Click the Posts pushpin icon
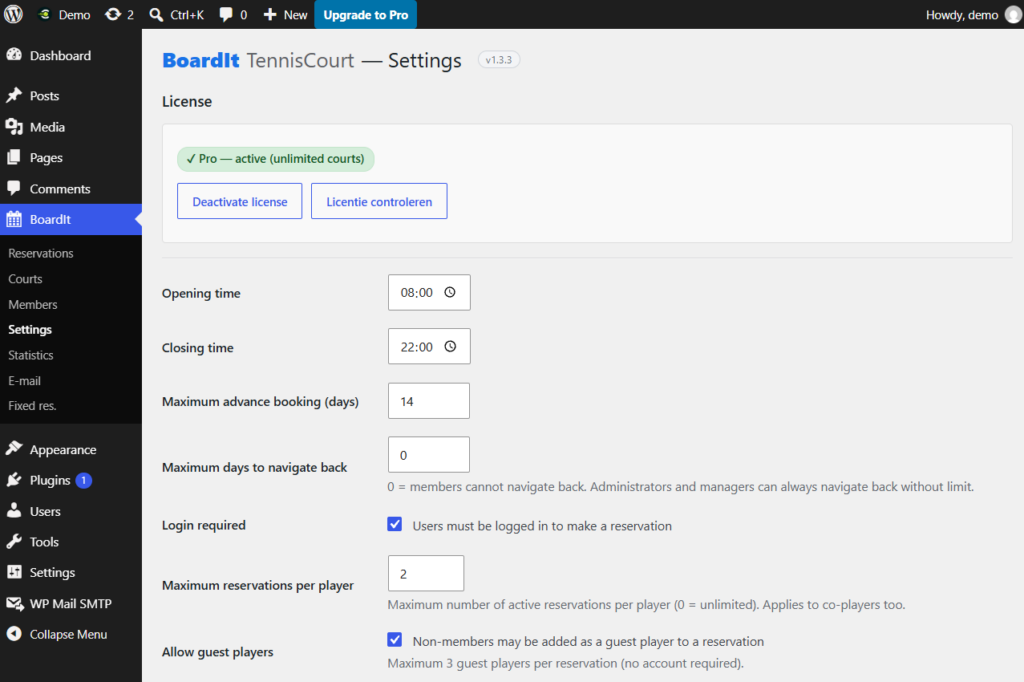Image resolution: width=1024 pixels, height=682 pixels. pos(14,95)
